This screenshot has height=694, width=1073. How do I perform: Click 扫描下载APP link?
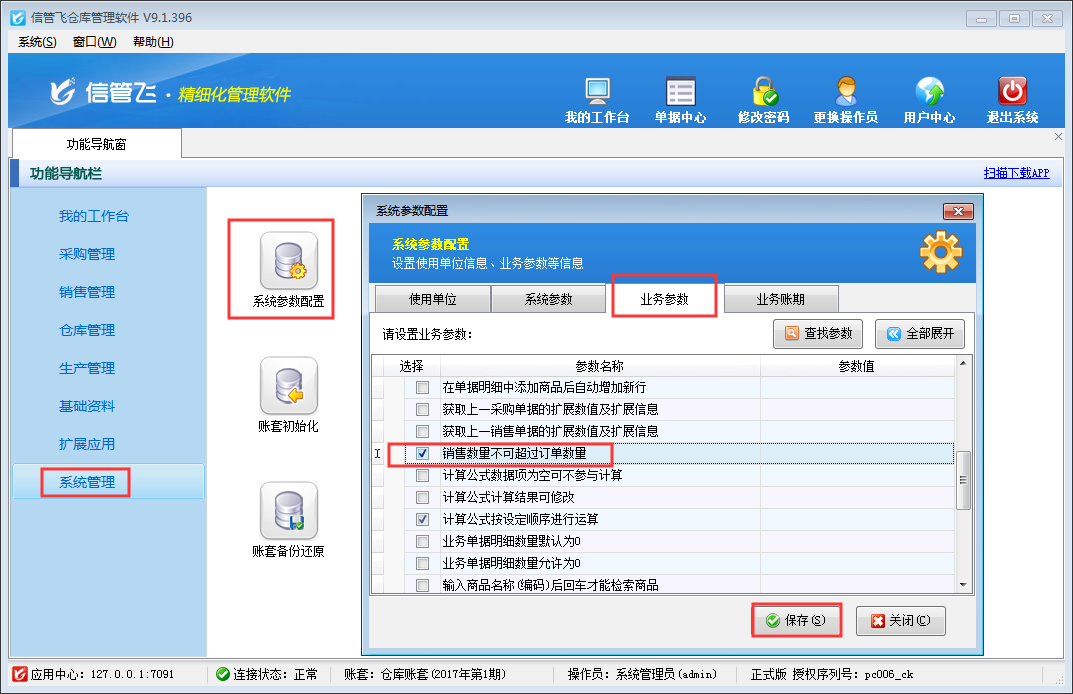[1016, 173]
